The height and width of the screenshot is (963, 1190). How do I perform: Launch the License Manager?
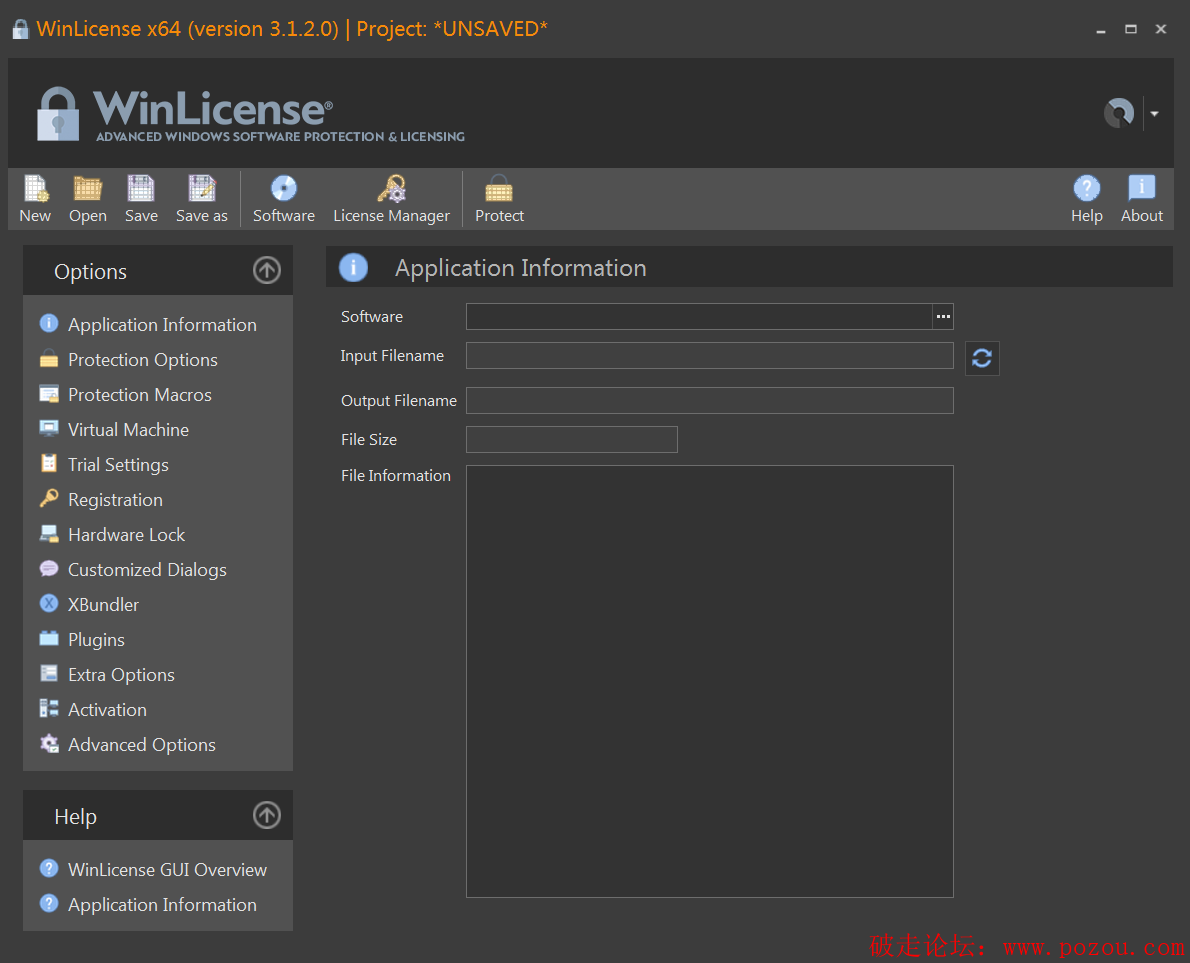click(x=392, y=199)
